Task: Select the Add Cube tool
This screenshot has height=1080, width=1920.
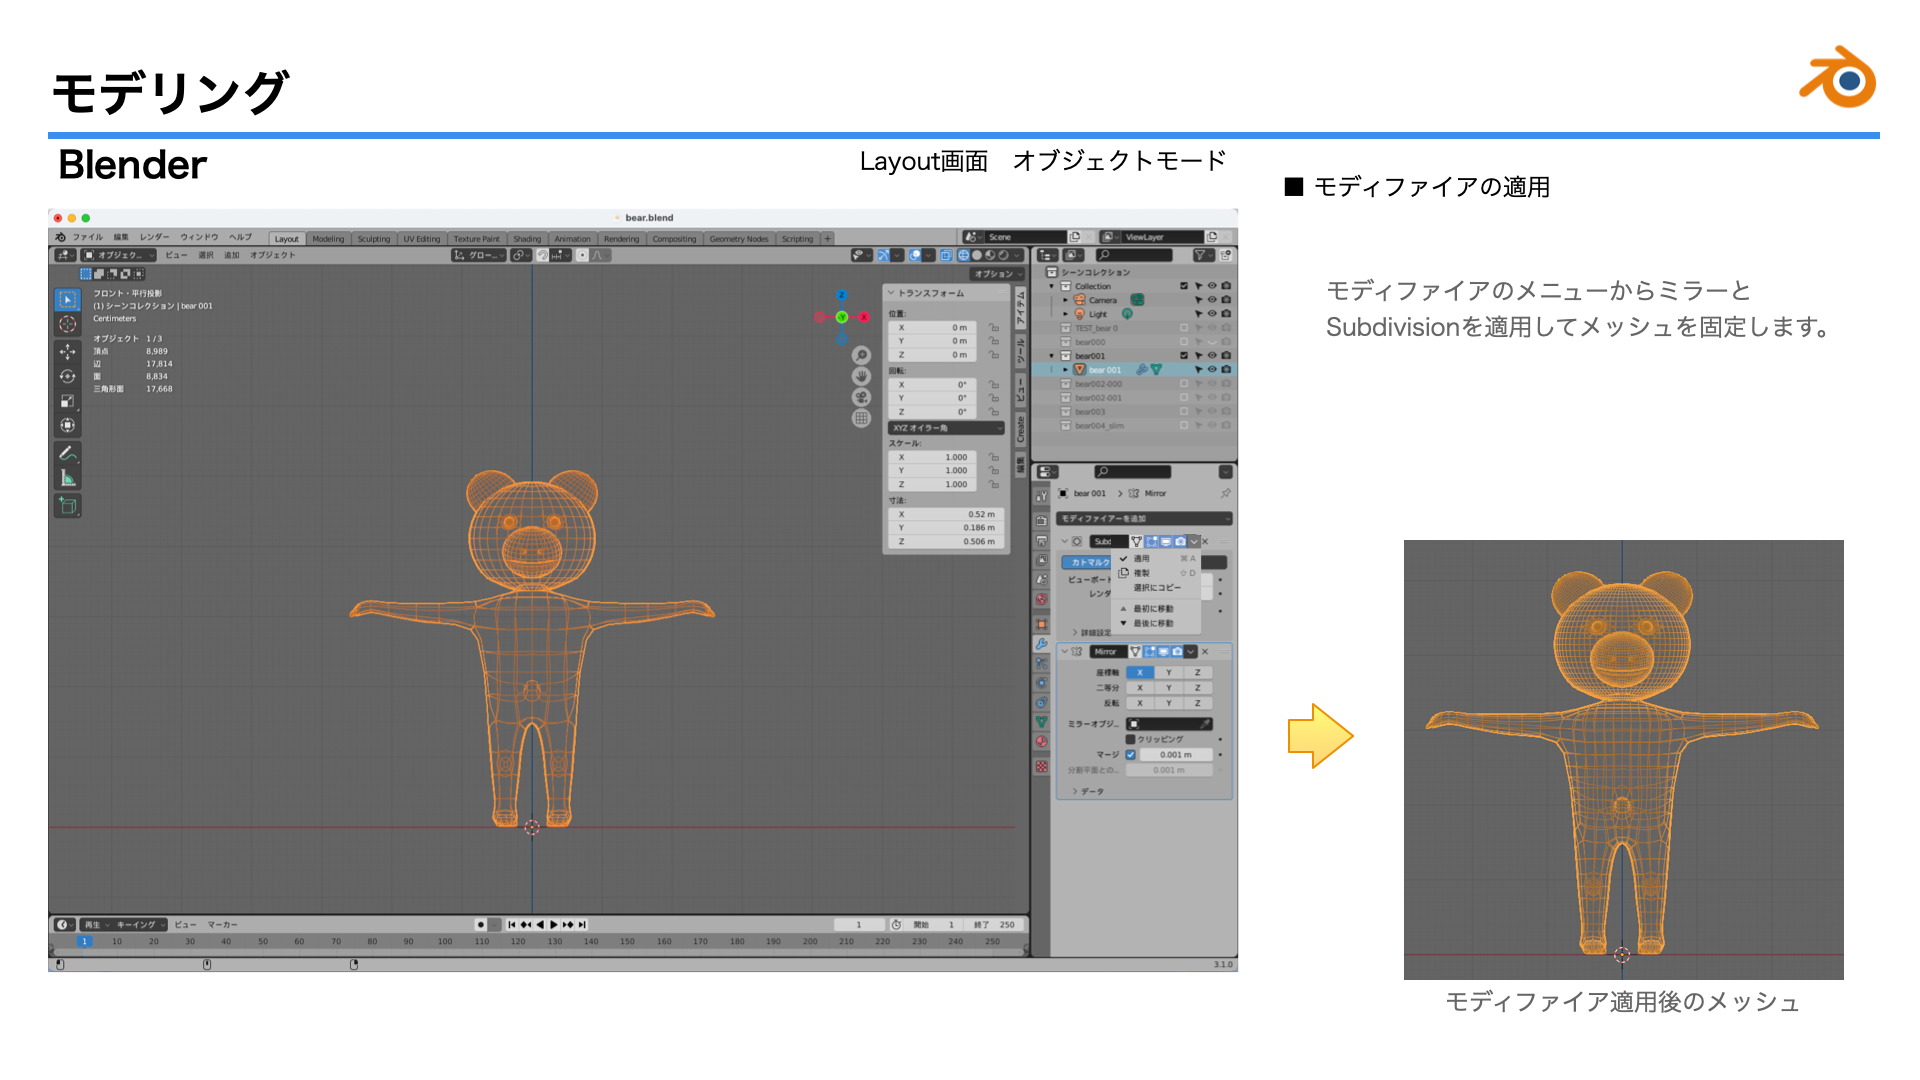Action: pyautogui.click(x=67, y=505)
